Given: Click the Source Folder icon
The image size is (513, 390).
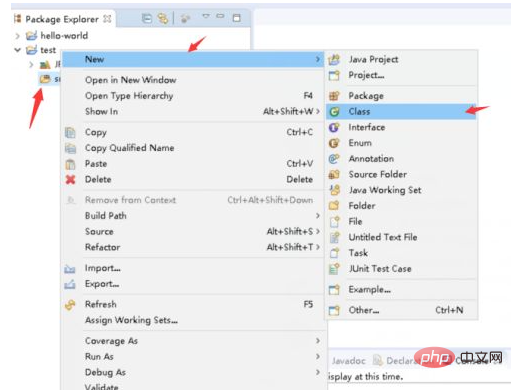Looking at the screenshot, I should 334,174.
